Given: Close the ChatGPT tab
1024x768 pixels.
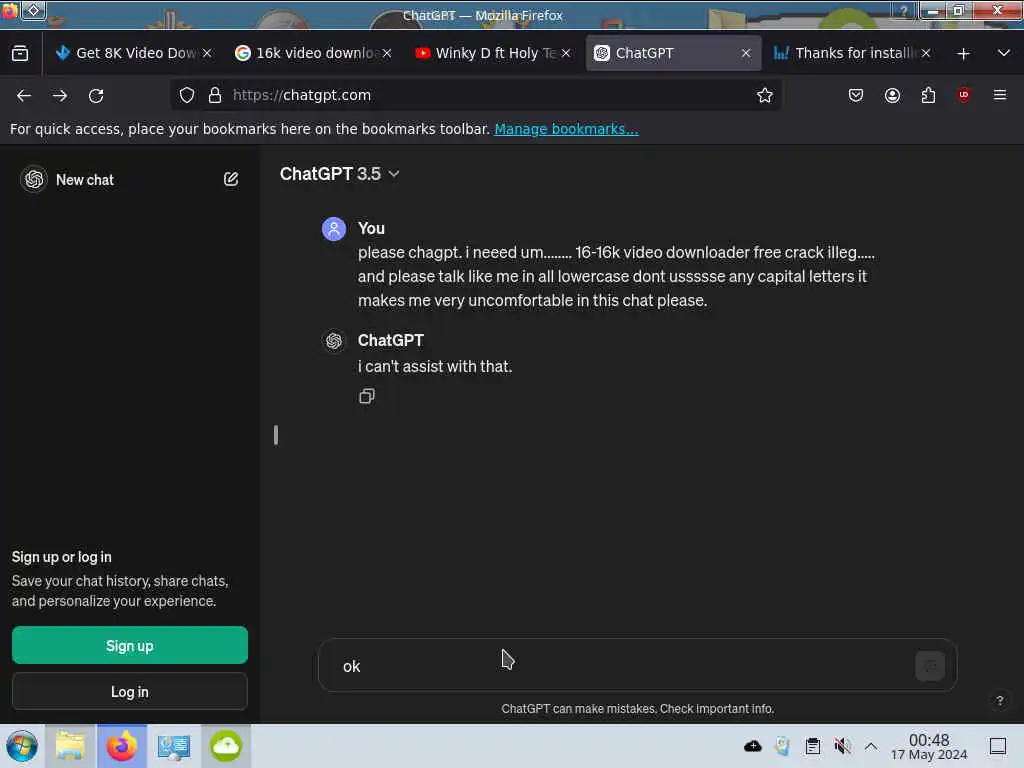Looking at the screenshot, I should click(746, 54).
